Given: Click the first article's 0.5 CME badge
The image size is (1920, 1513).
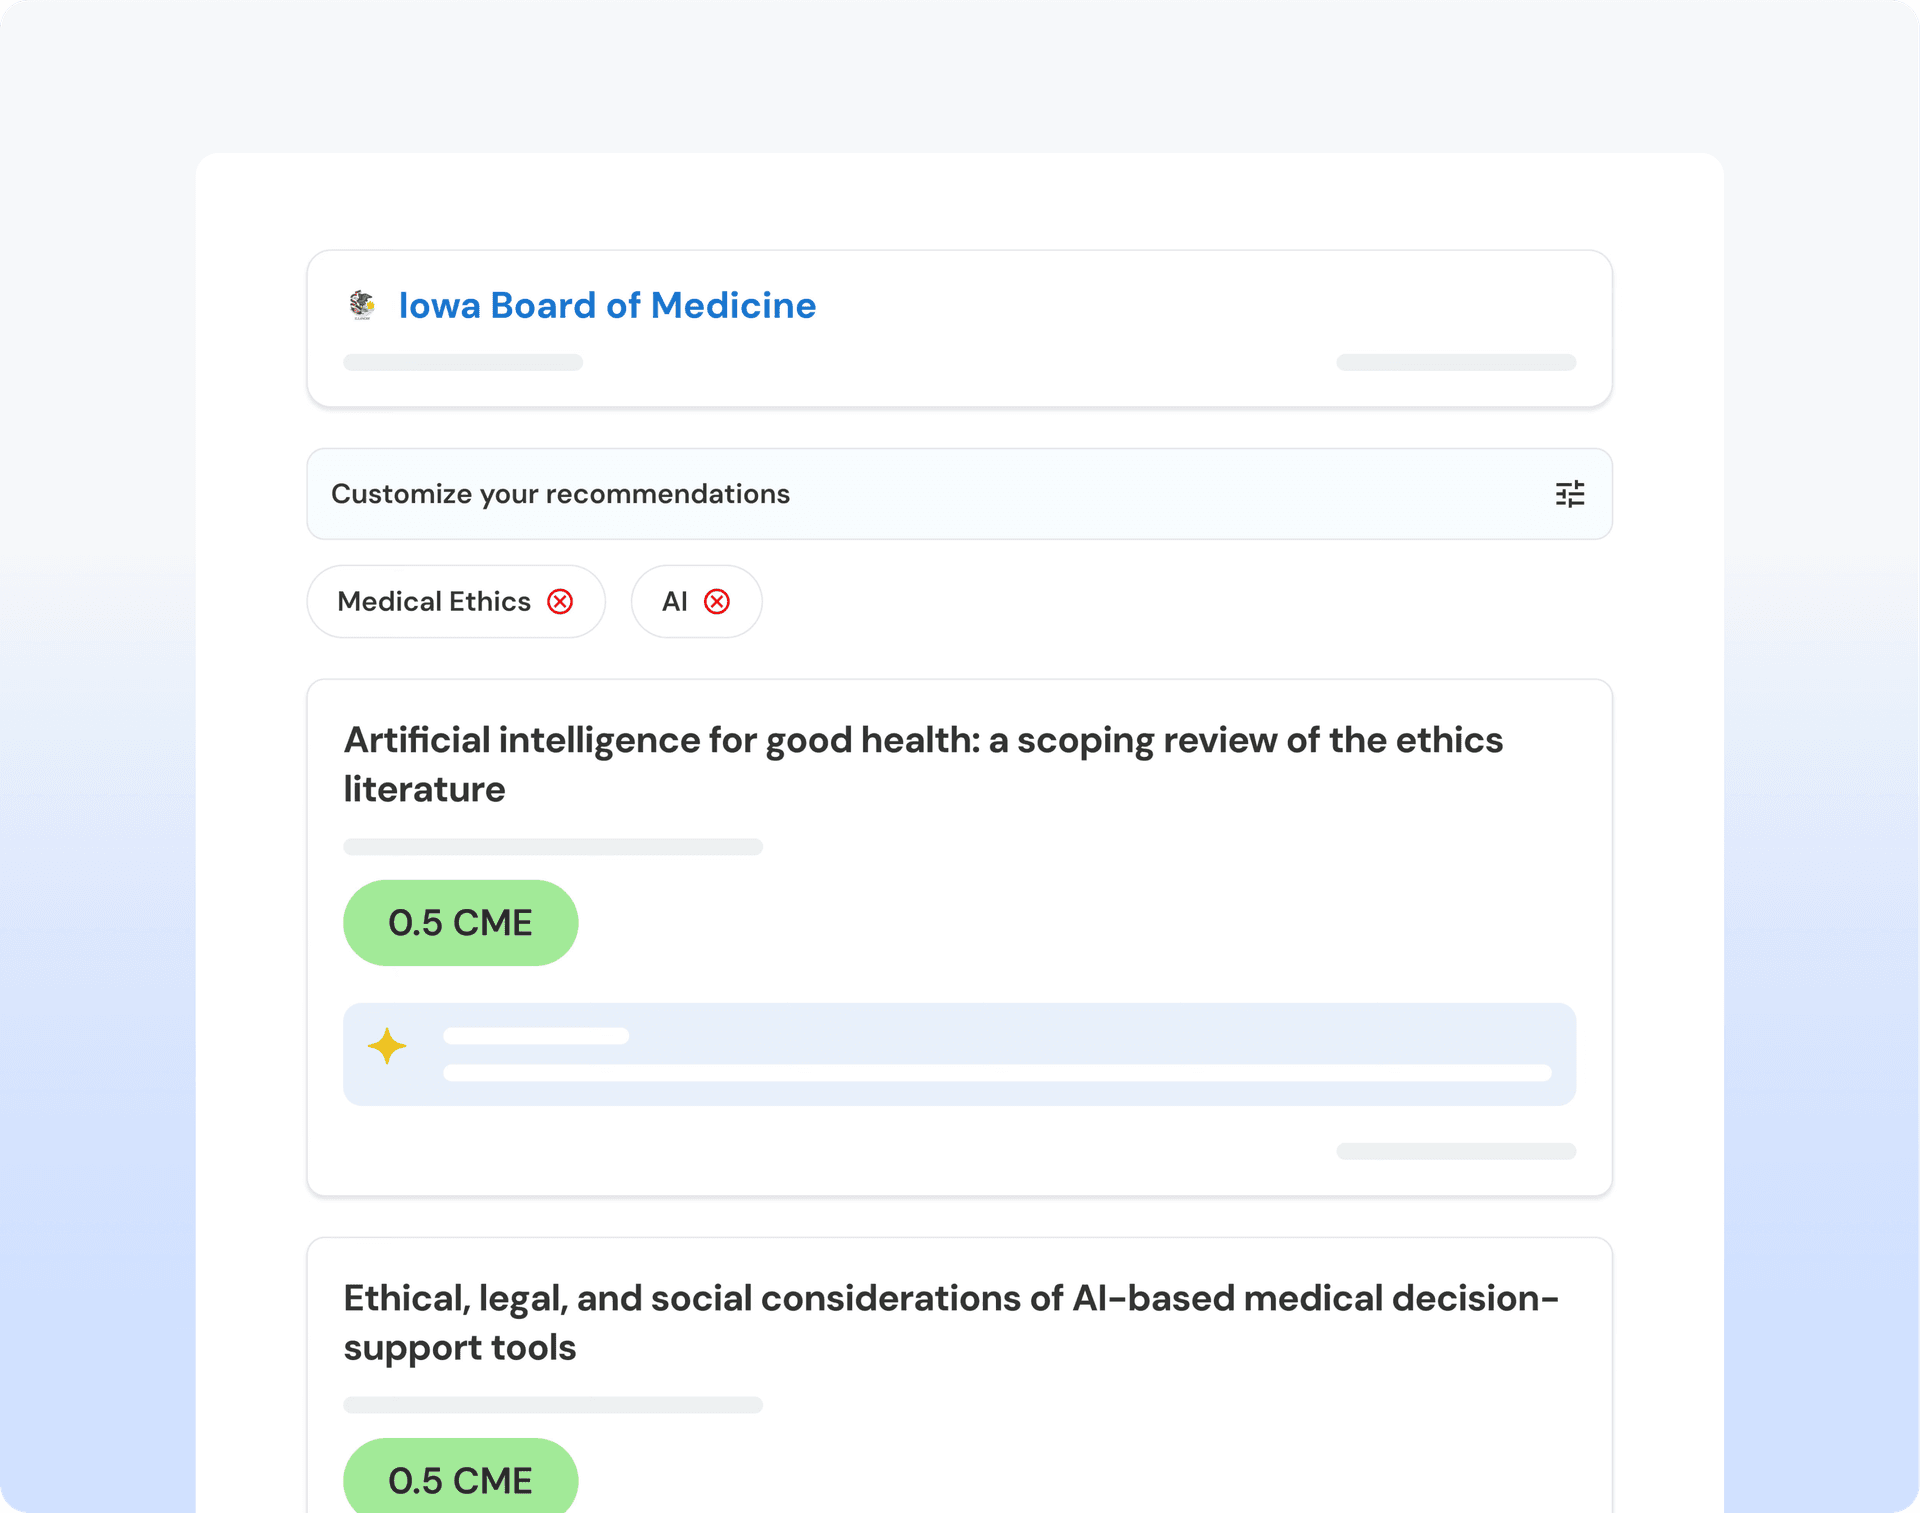Looking at the screenshot, I should [460, 922].
